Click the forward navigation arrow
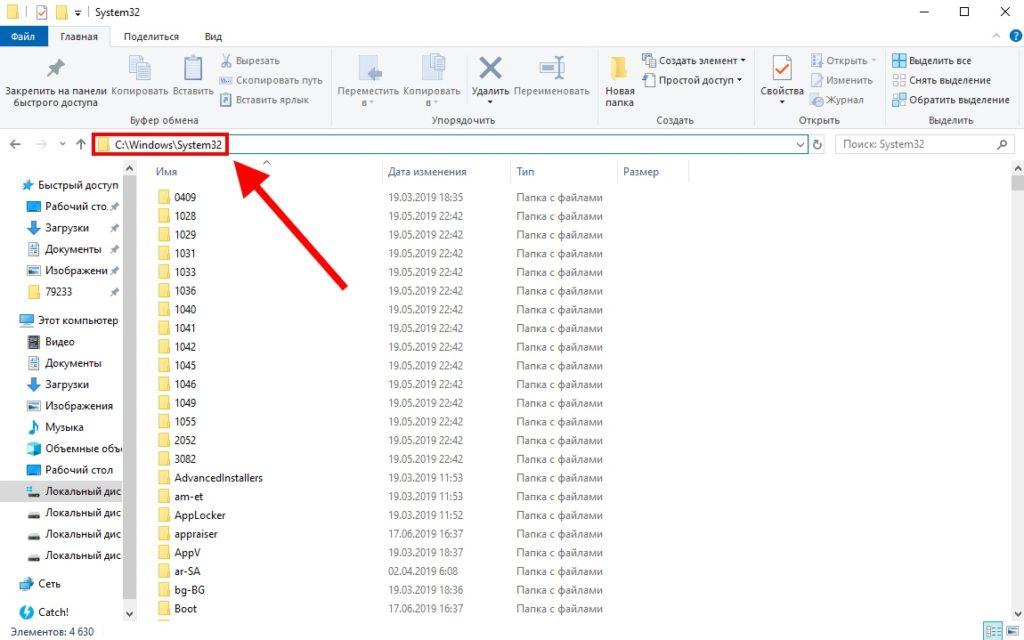Screen dimensions: 1024x640 pyautogui.click(x=41, y=144)
